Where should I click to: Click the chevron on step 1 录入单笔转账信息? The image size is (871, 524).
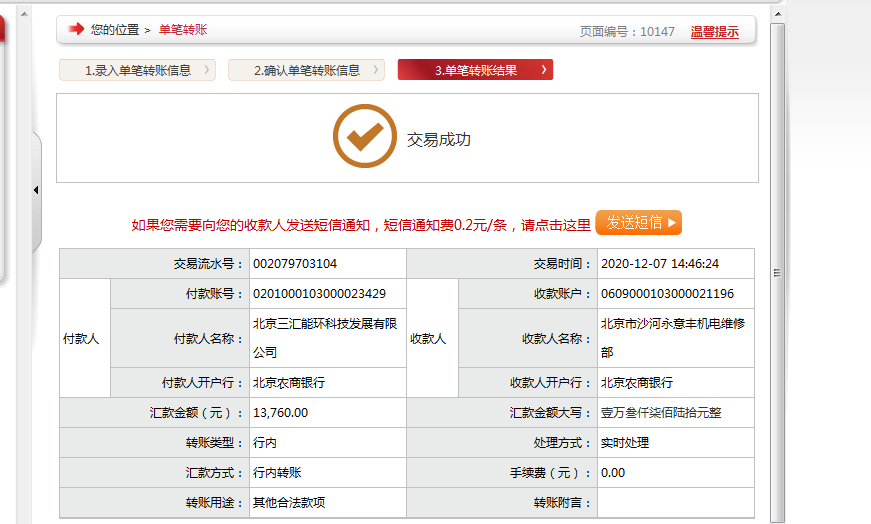click(206, 70)
